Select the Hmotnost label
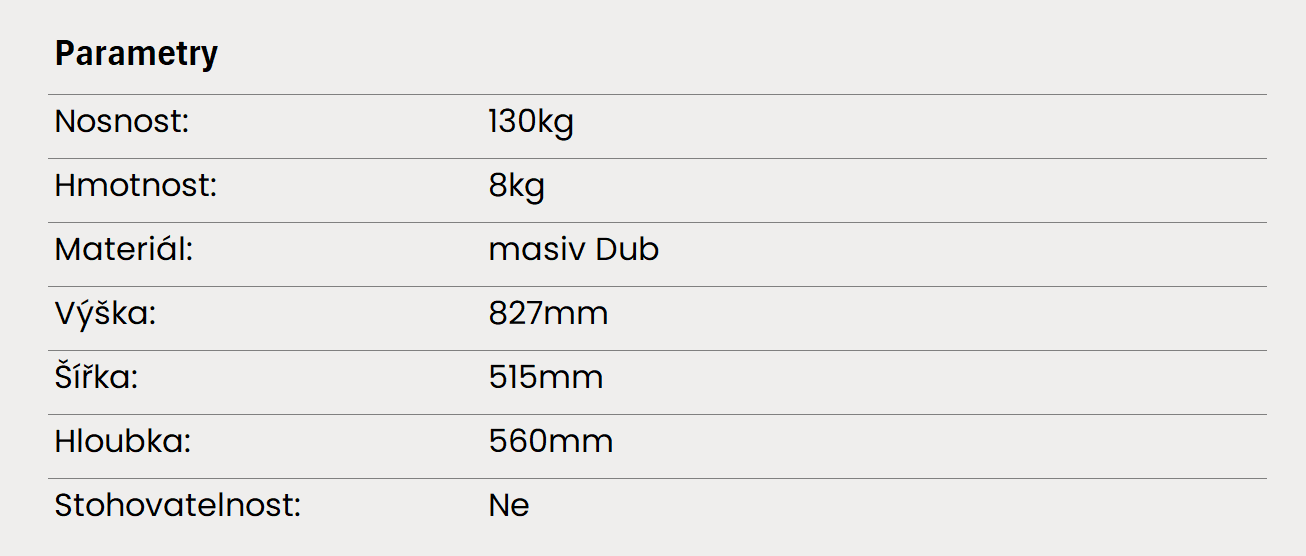The height and width of the screenshot is (556, 1306). tap(135, 186)
